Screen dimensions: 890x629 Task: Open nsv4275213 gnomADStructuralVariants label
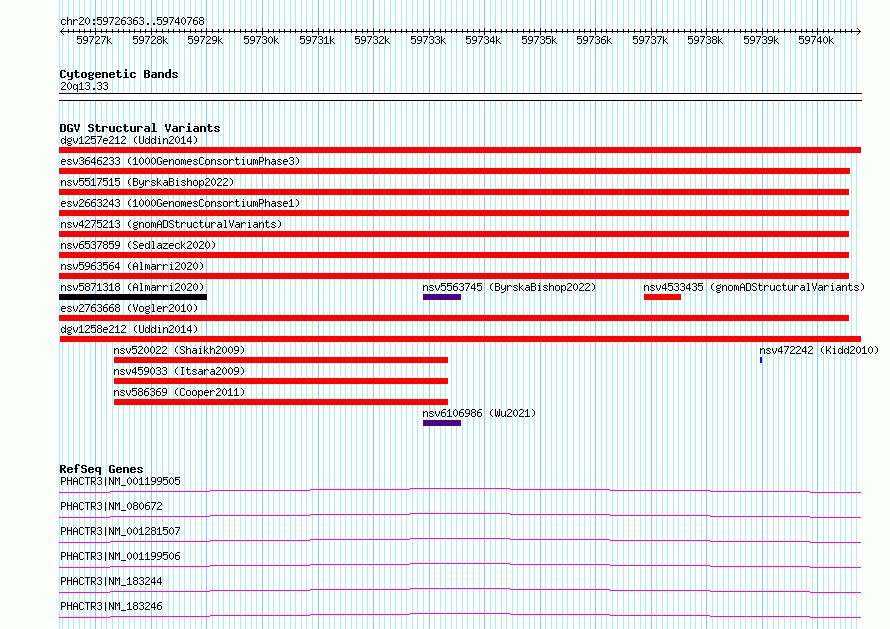171,224
